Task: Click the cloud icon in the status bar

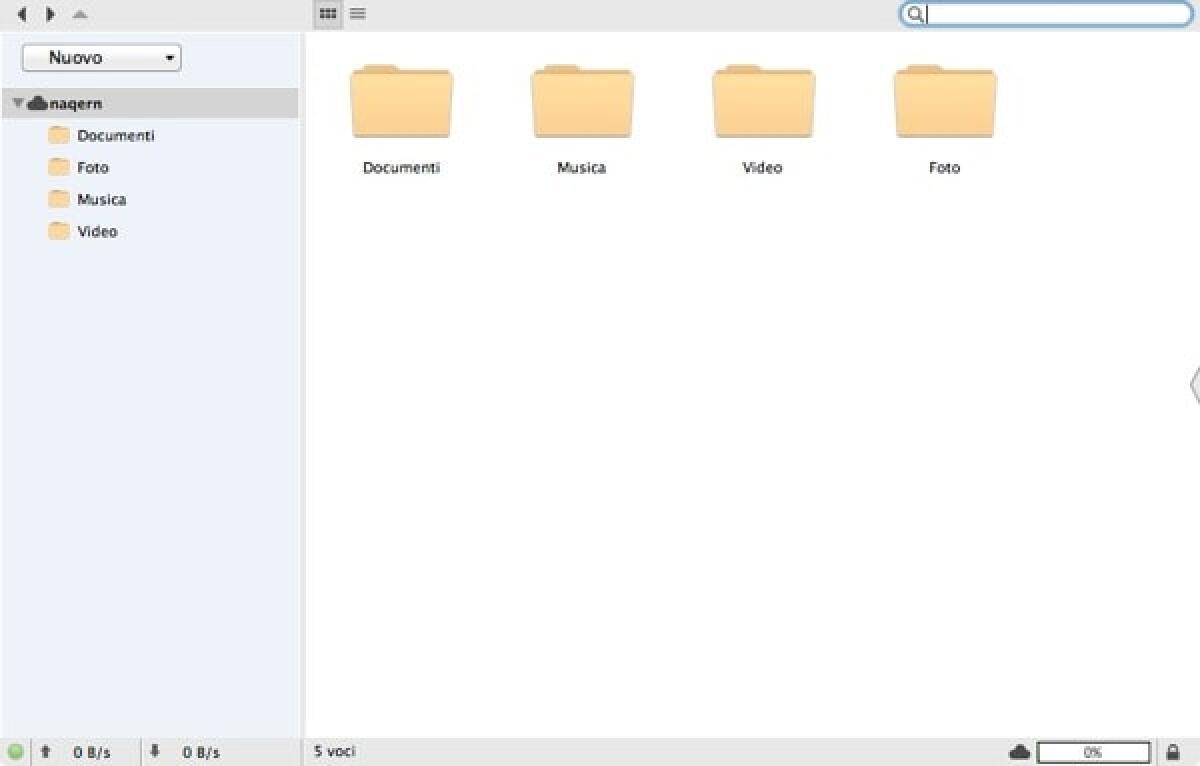Action: click(x=1019, y=751)
